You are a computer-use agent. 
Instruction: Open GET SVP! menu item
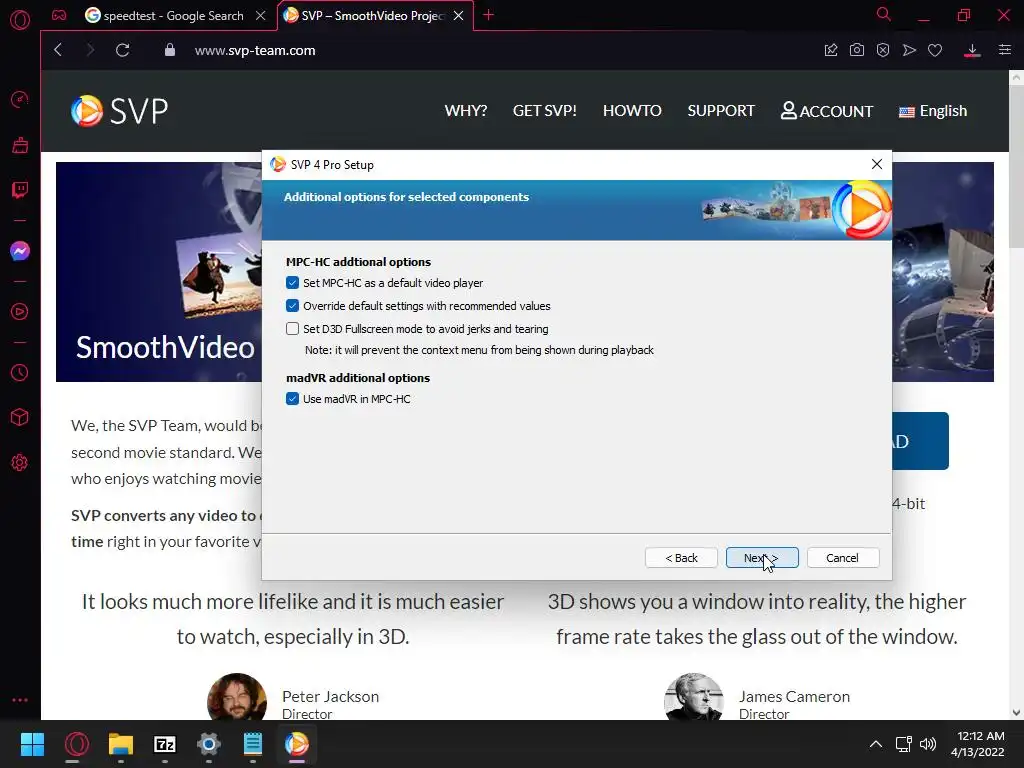click(x=545, y=110)
